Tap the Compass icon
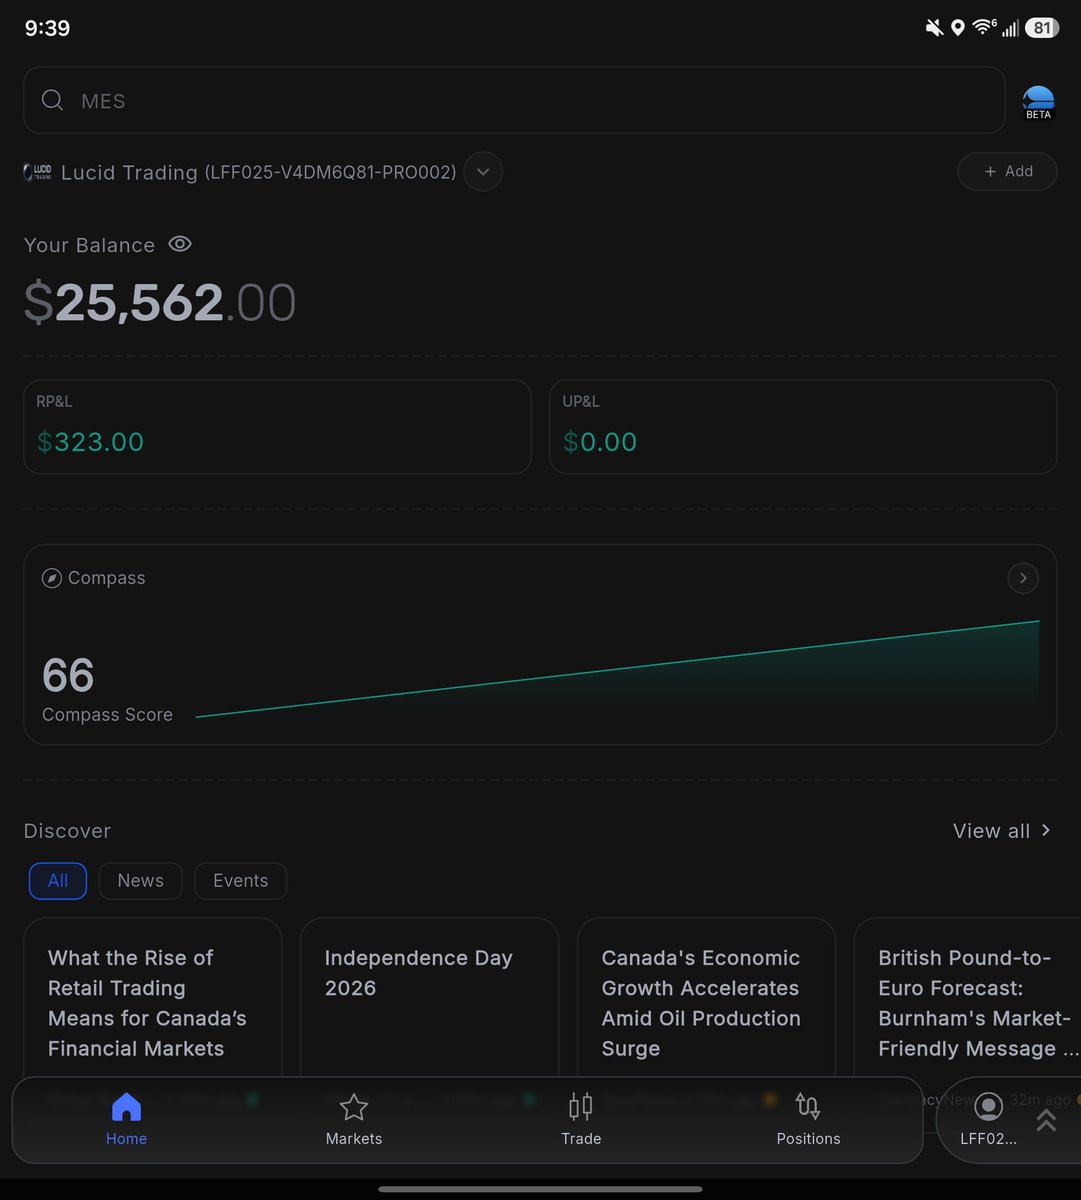This screenshot has width=1081, height=1200. pyautogui.click(x=52, y=578)
